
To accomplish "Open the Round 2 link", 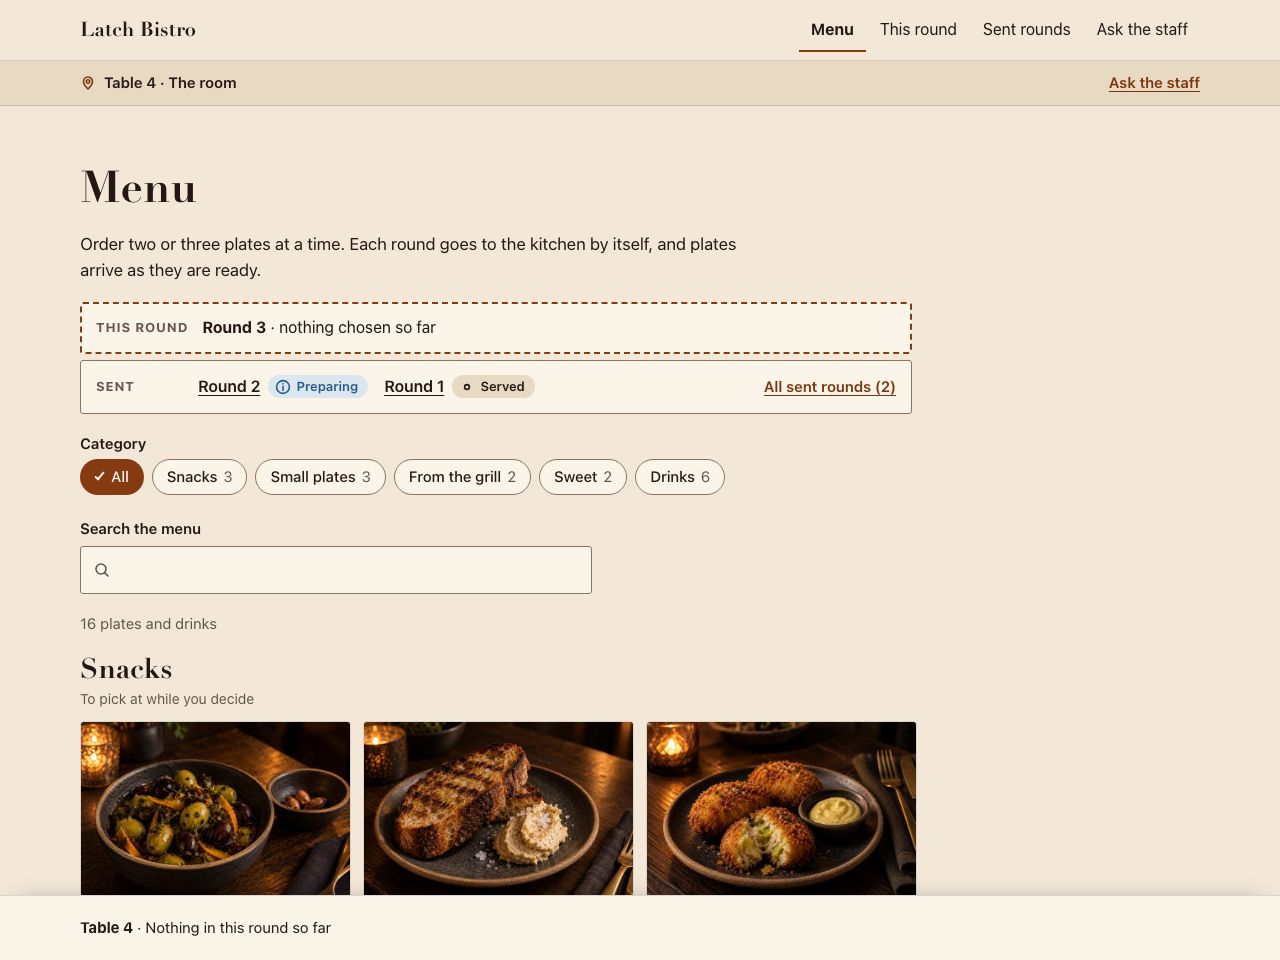I will click(x=229, y=387).
